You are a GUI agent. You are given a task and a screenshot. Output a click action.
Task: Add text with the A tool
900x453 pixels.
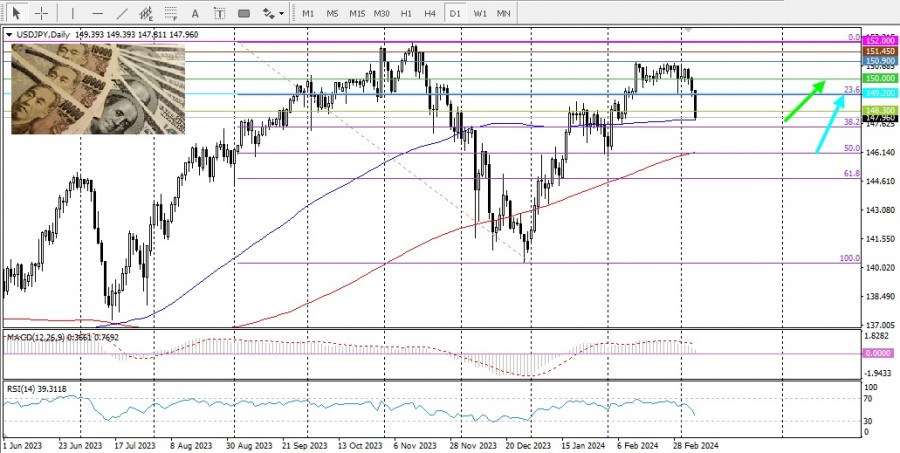(195, 13)
